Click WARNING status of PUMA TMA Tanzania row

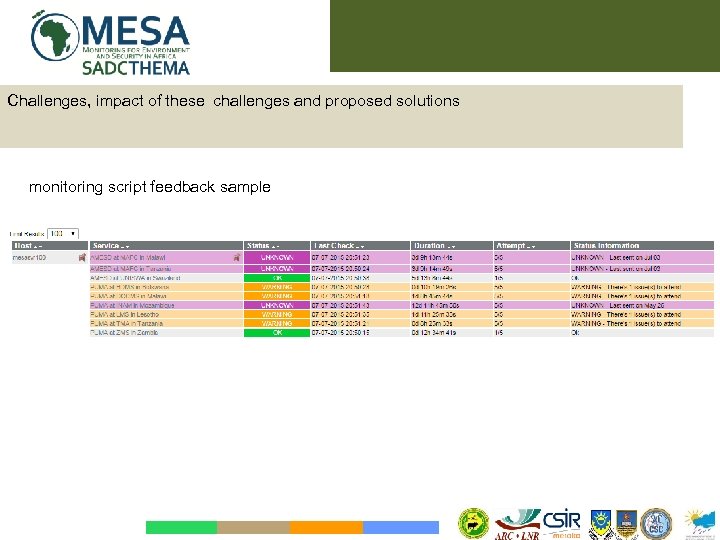277,323
